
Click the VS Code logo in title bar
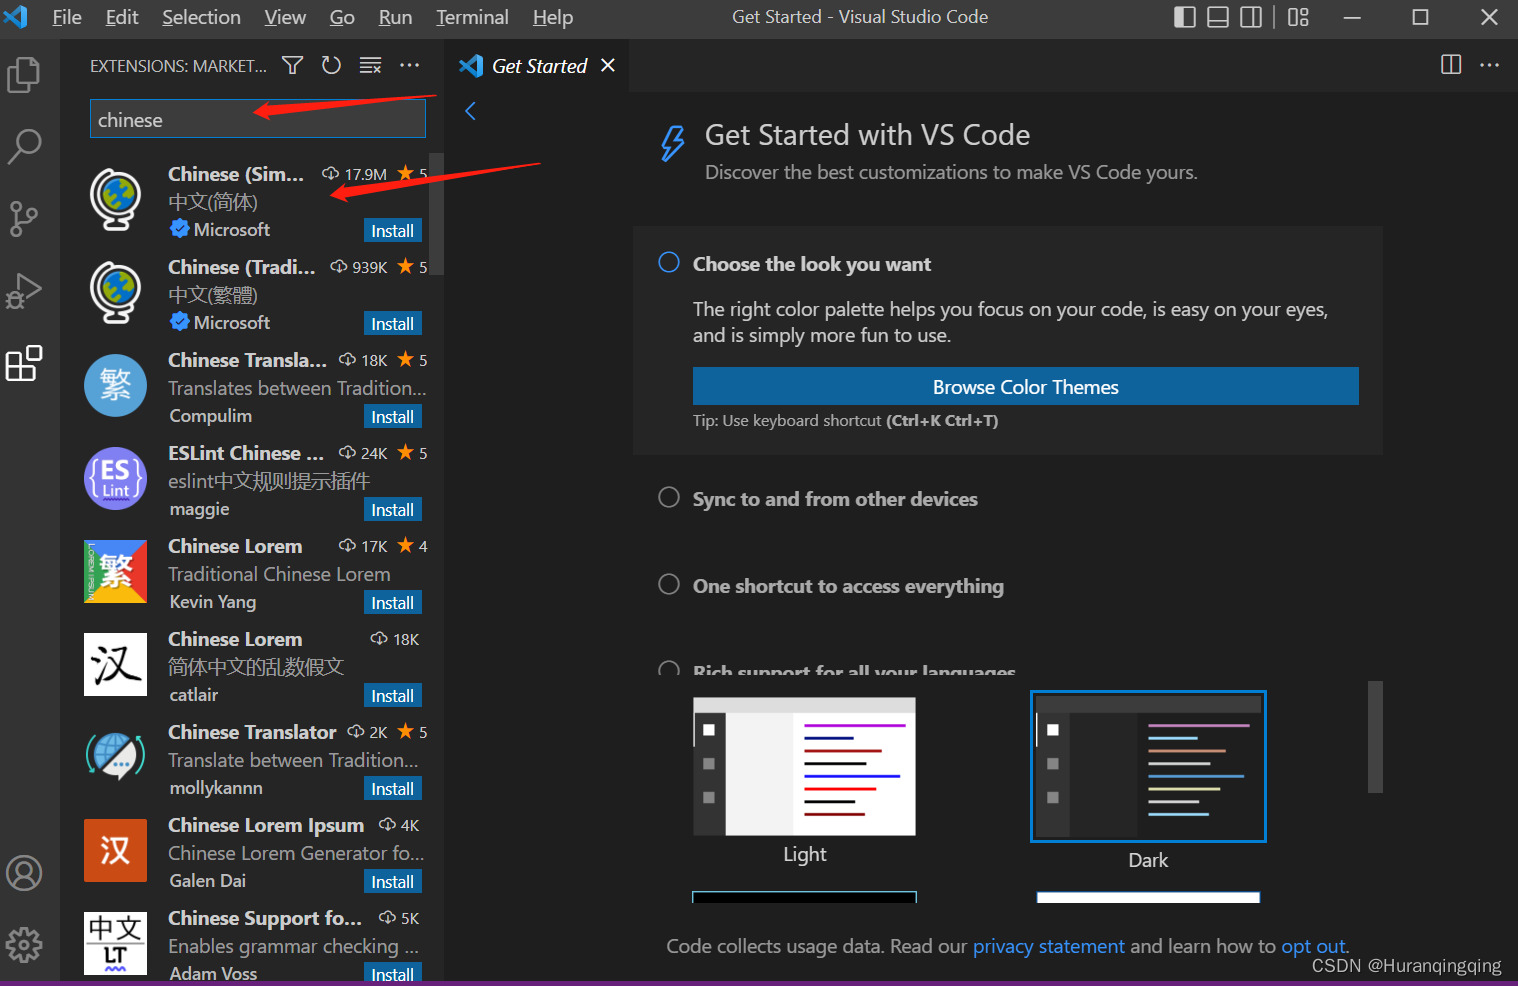[17, 17]
